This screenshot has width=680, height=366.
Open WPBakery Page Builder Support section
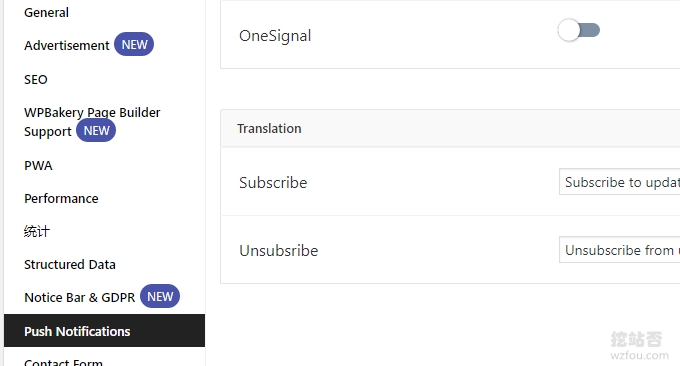click(92, 122)
